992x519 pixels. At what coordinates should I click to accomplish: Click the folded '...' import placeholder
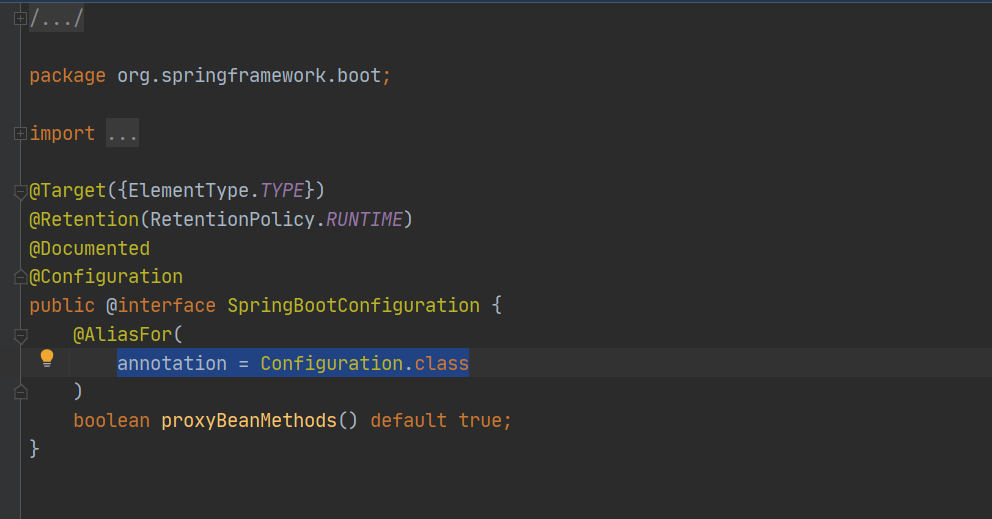pyautogui.click(x=122, y=133)
